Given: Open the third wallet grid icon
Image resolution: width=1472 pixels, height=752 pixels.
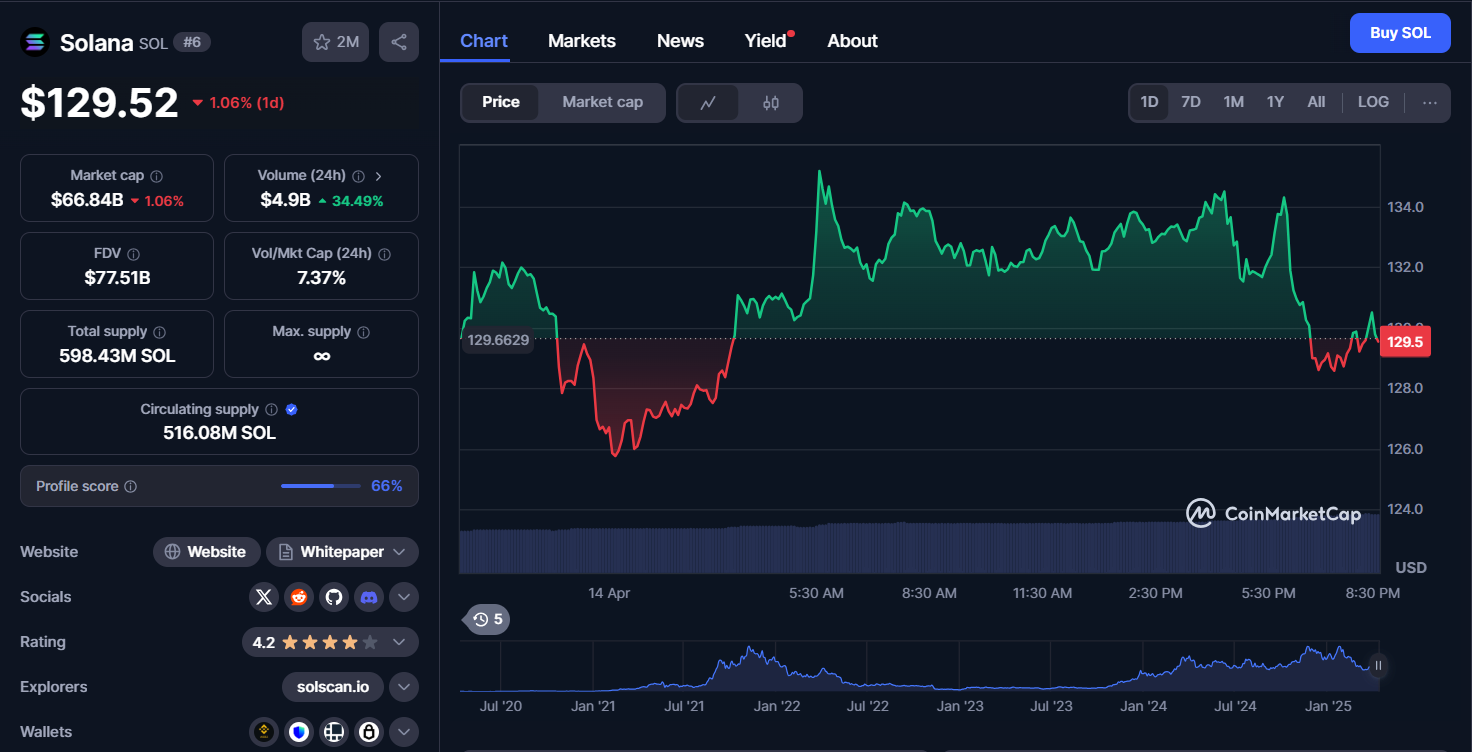Looking at the screenshot, I should click(x=334, y=732).
